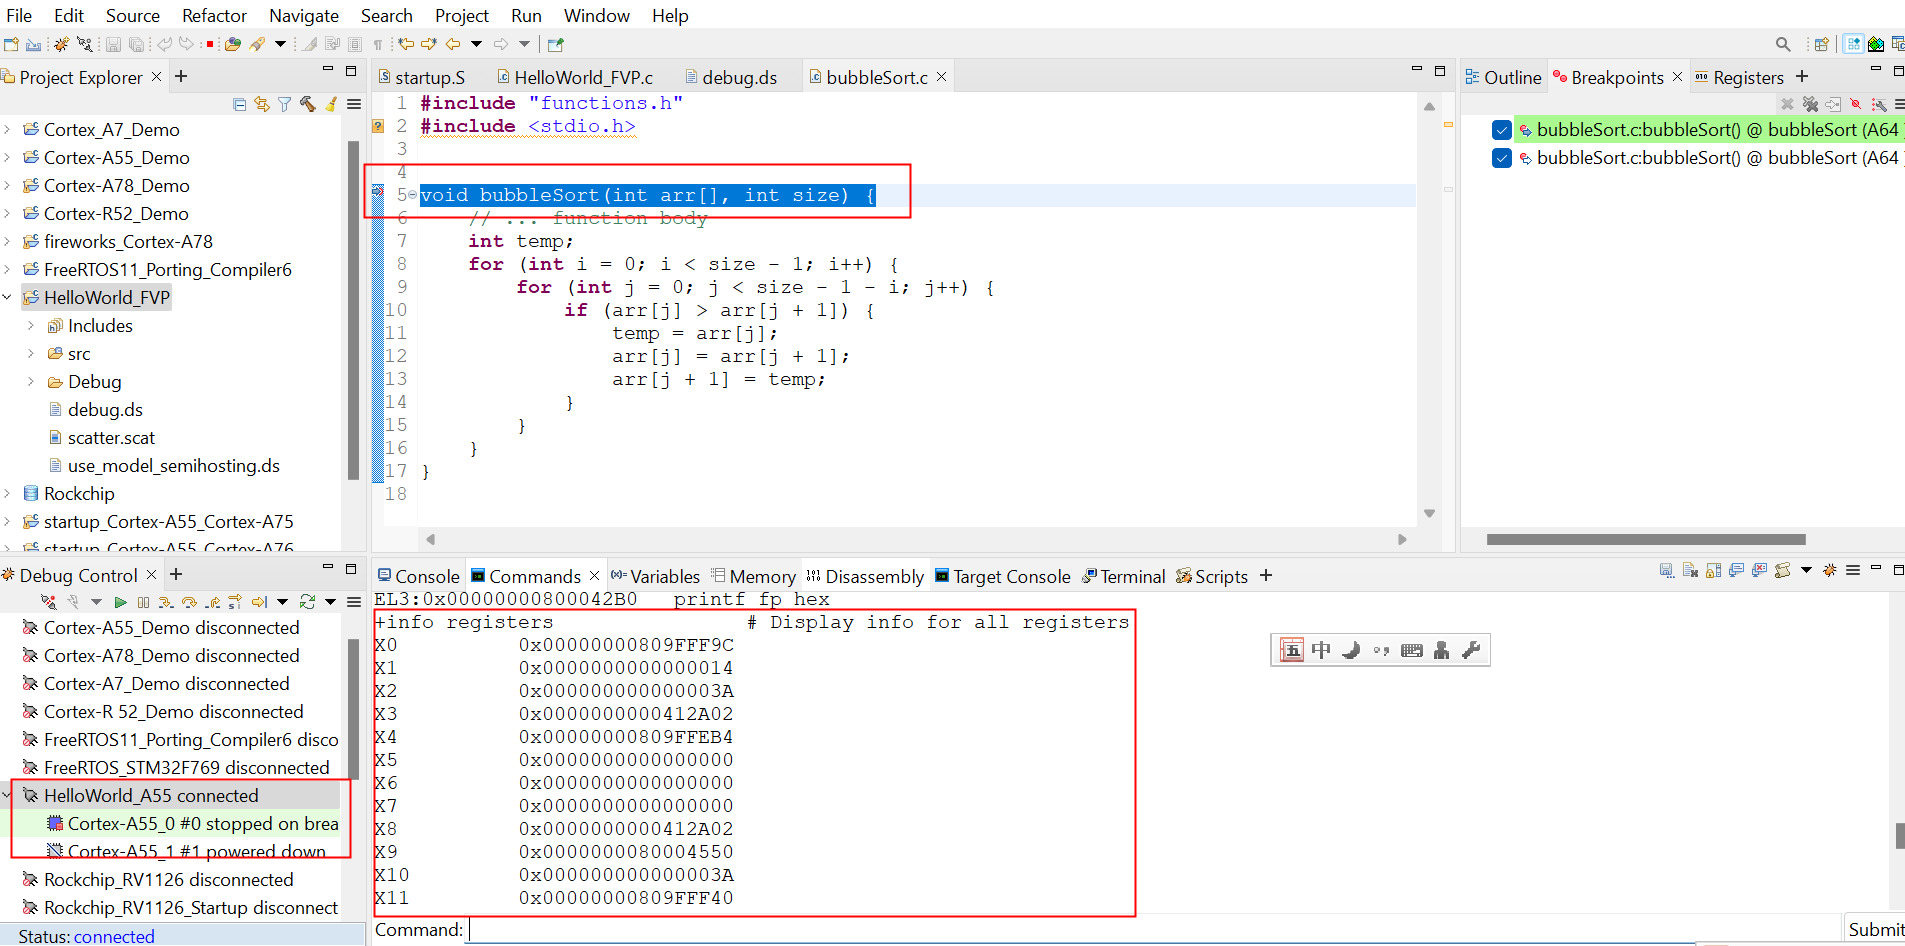The width and height of the screenshot is (1905, 946).
Task: Click the magnifier search icon at top right
Action: click(x=1782, y=44)
